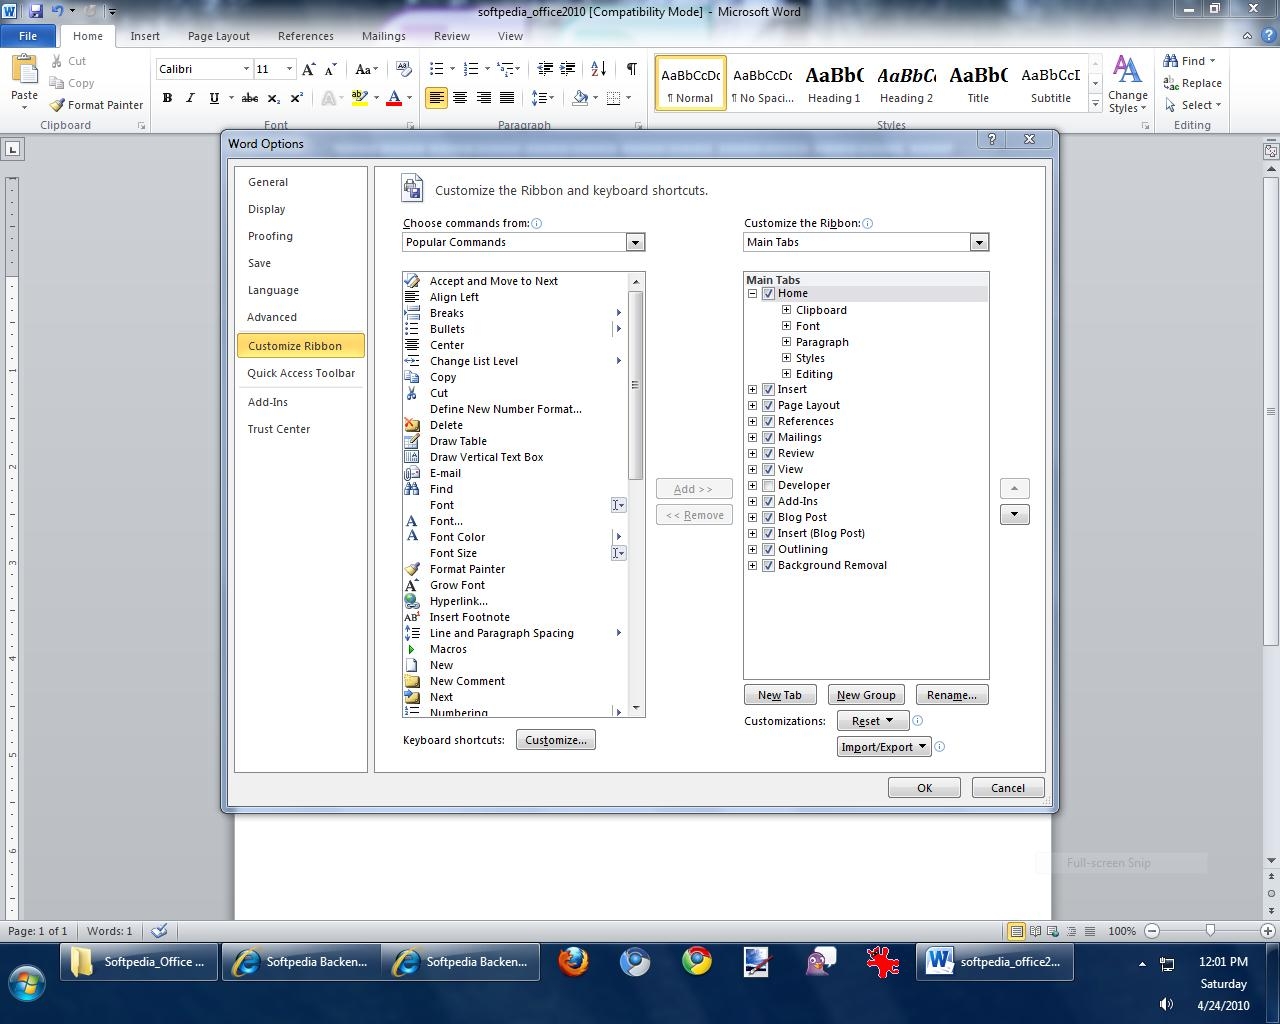This screenshot has height=1024, width=1280.
Task: Switch to the Page Layout ribbon tab
Action: [218, 36]
